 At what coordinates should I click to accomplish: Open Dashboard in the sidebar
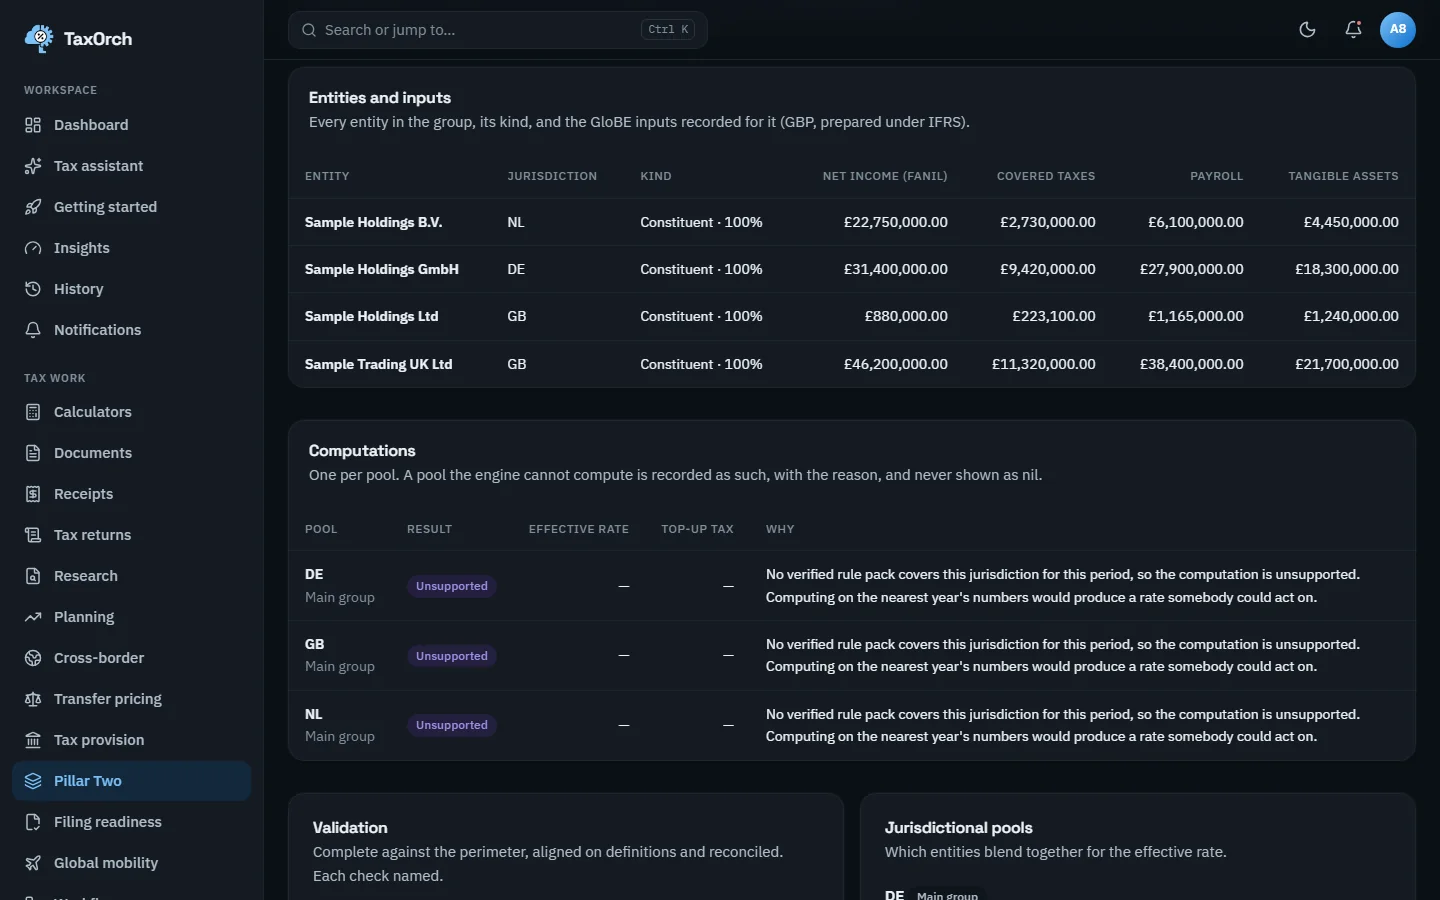[131, 125]
